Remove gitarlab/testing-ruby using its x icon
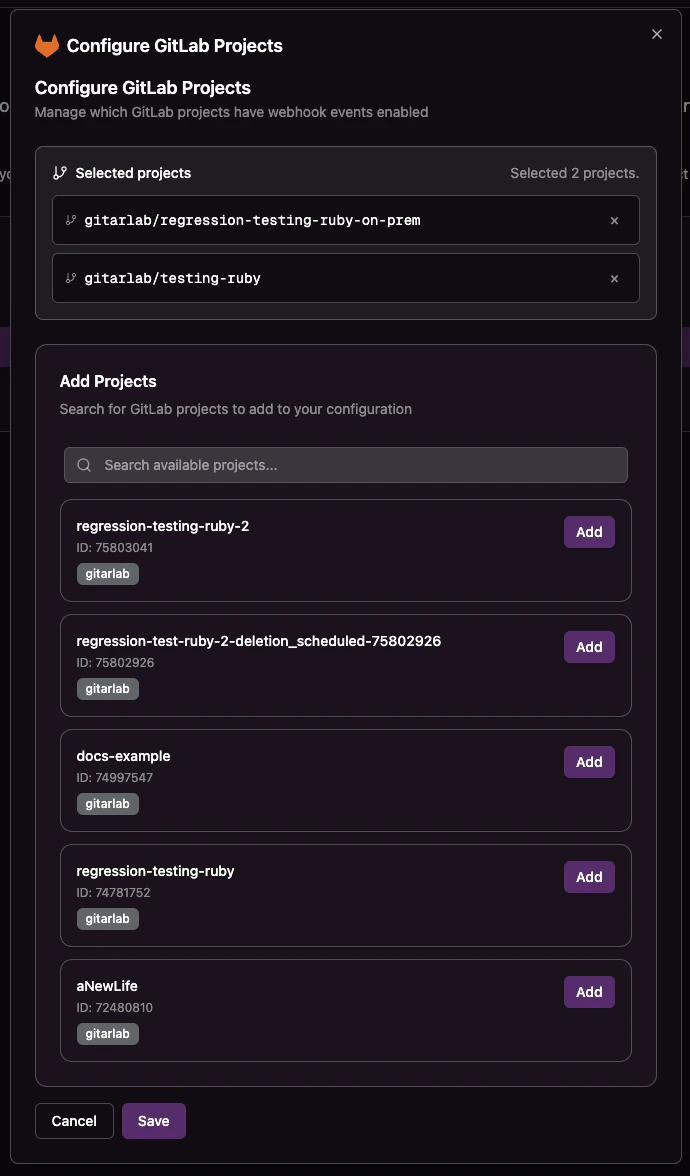 [x=614, y=278]
